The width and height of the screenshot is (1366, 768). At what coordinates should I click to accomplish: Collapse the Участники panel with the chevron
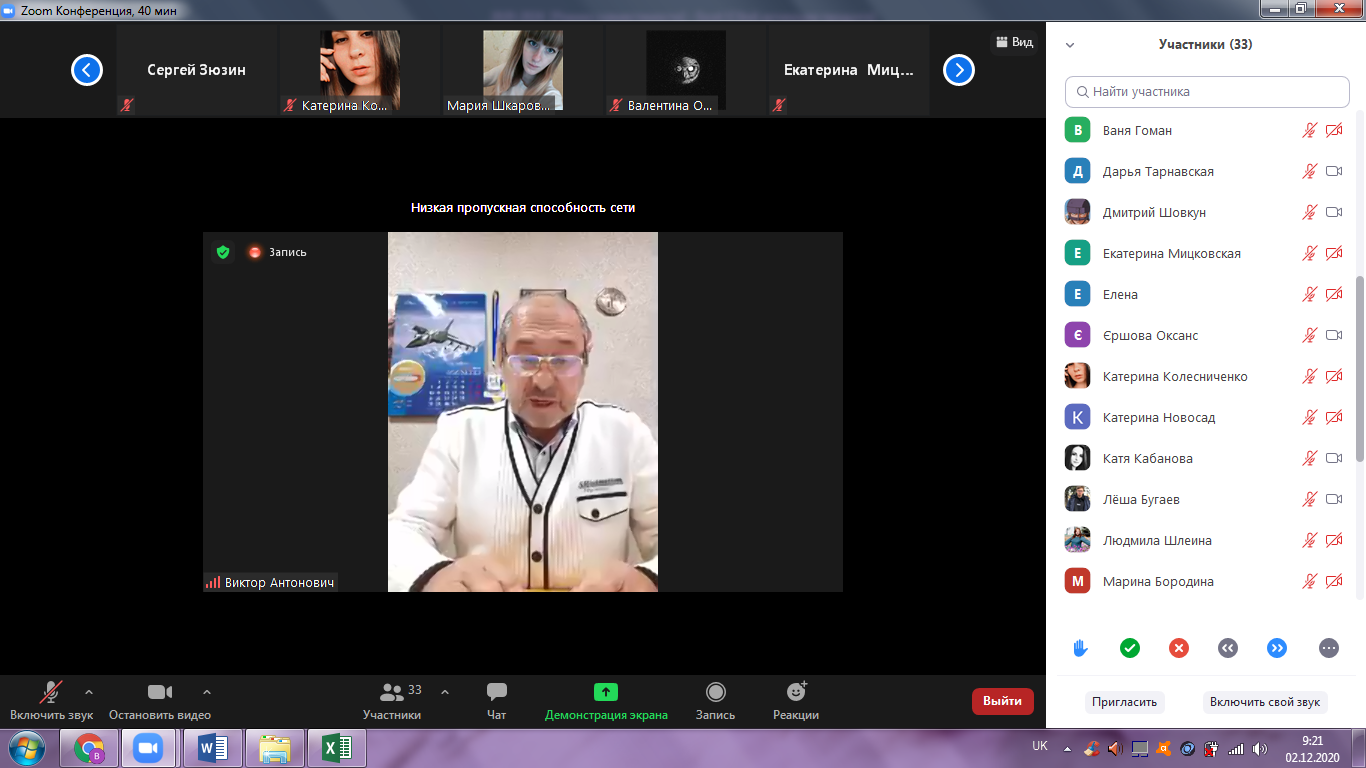pyautogui.click(x=1070, y=45)
